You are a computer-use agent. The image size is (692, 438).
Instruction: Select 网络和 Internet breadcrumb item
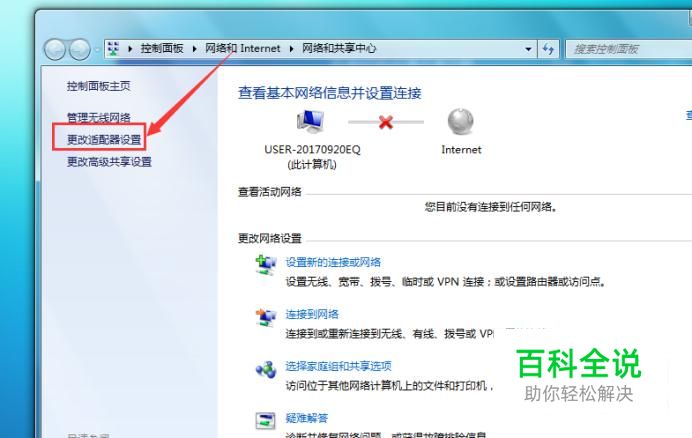(x=242, y=48)
